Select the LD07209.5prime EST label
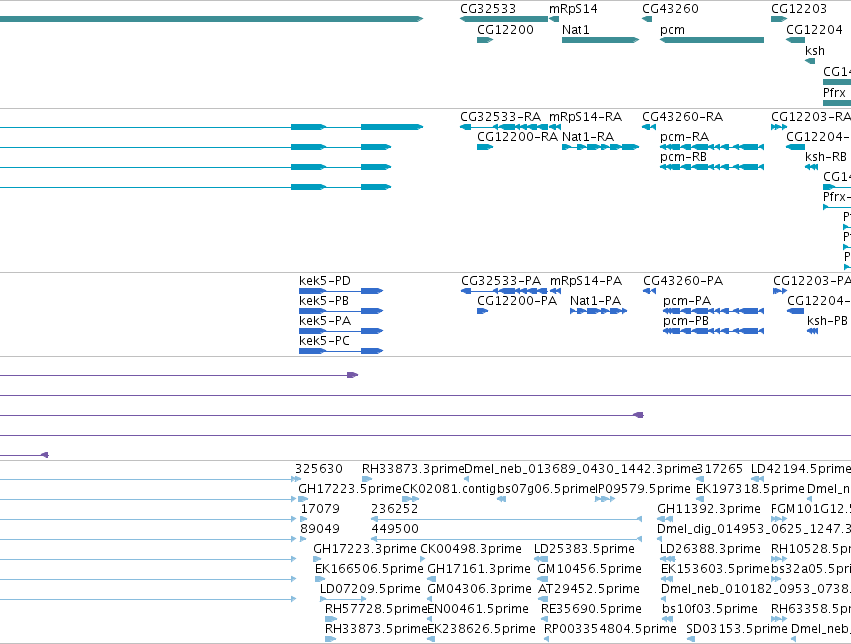The height and width of the screenshot is (644, 851). 370,589
